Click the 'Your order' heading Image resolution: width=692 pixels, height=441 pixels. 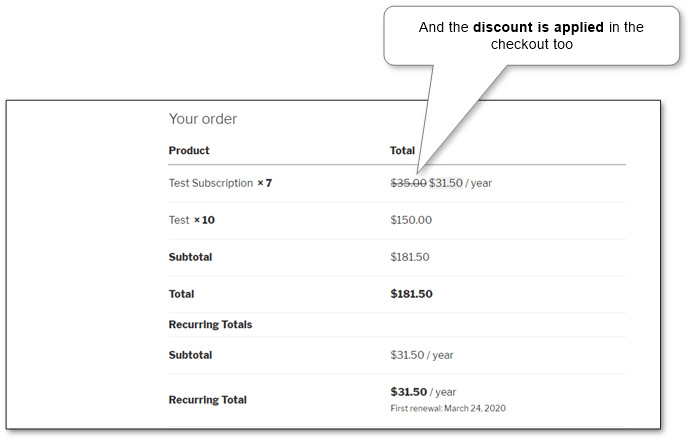pos(203,119)
